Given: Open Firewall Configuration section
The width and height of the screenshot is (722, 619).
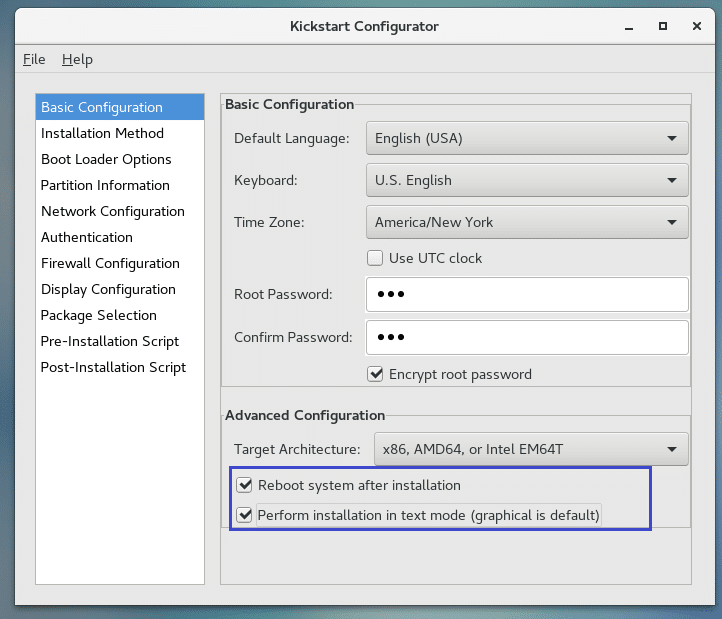Looking at the screenshot, I should pos(110,263).
